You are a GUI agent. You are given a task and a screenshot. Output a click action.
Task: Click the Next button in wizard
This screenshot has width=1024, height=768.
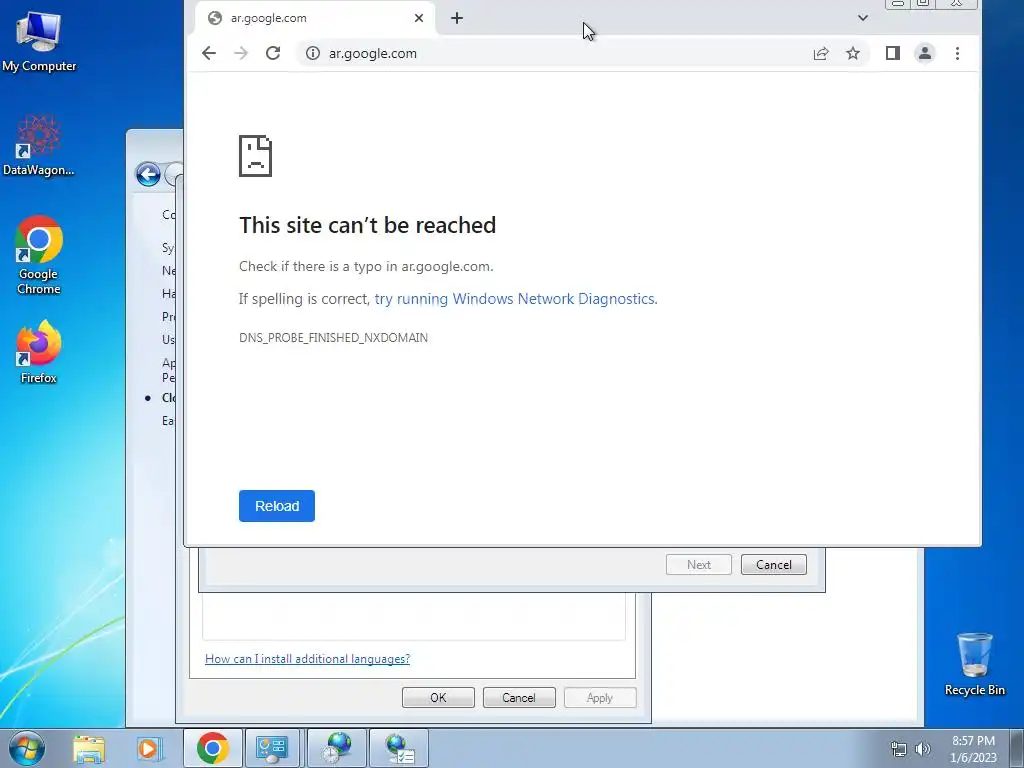(699, 565)
